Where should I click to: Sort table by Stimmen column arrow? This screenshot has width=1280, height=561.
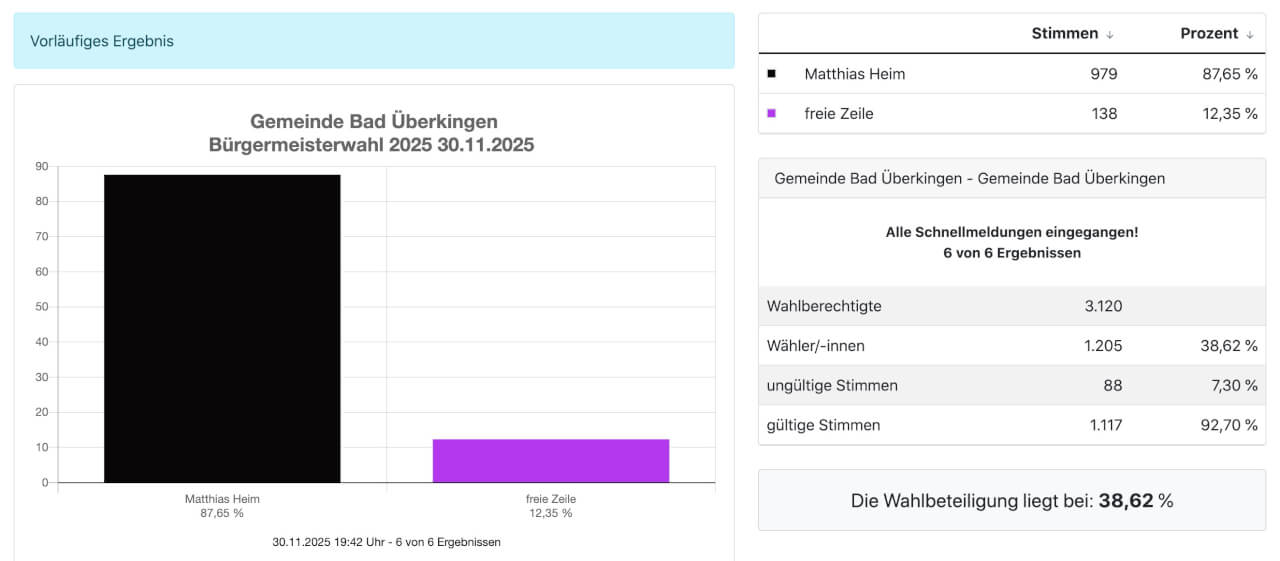click(x=1109, y=34)
